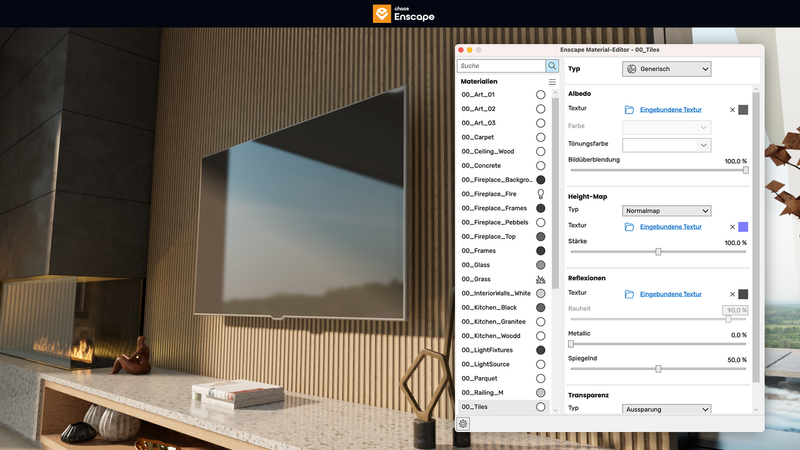Image resolution: width=800 pixels, height=450 pixels.
Task: Click the Bildüberblendung value 100,0 %
Action: tap(735, 161)
